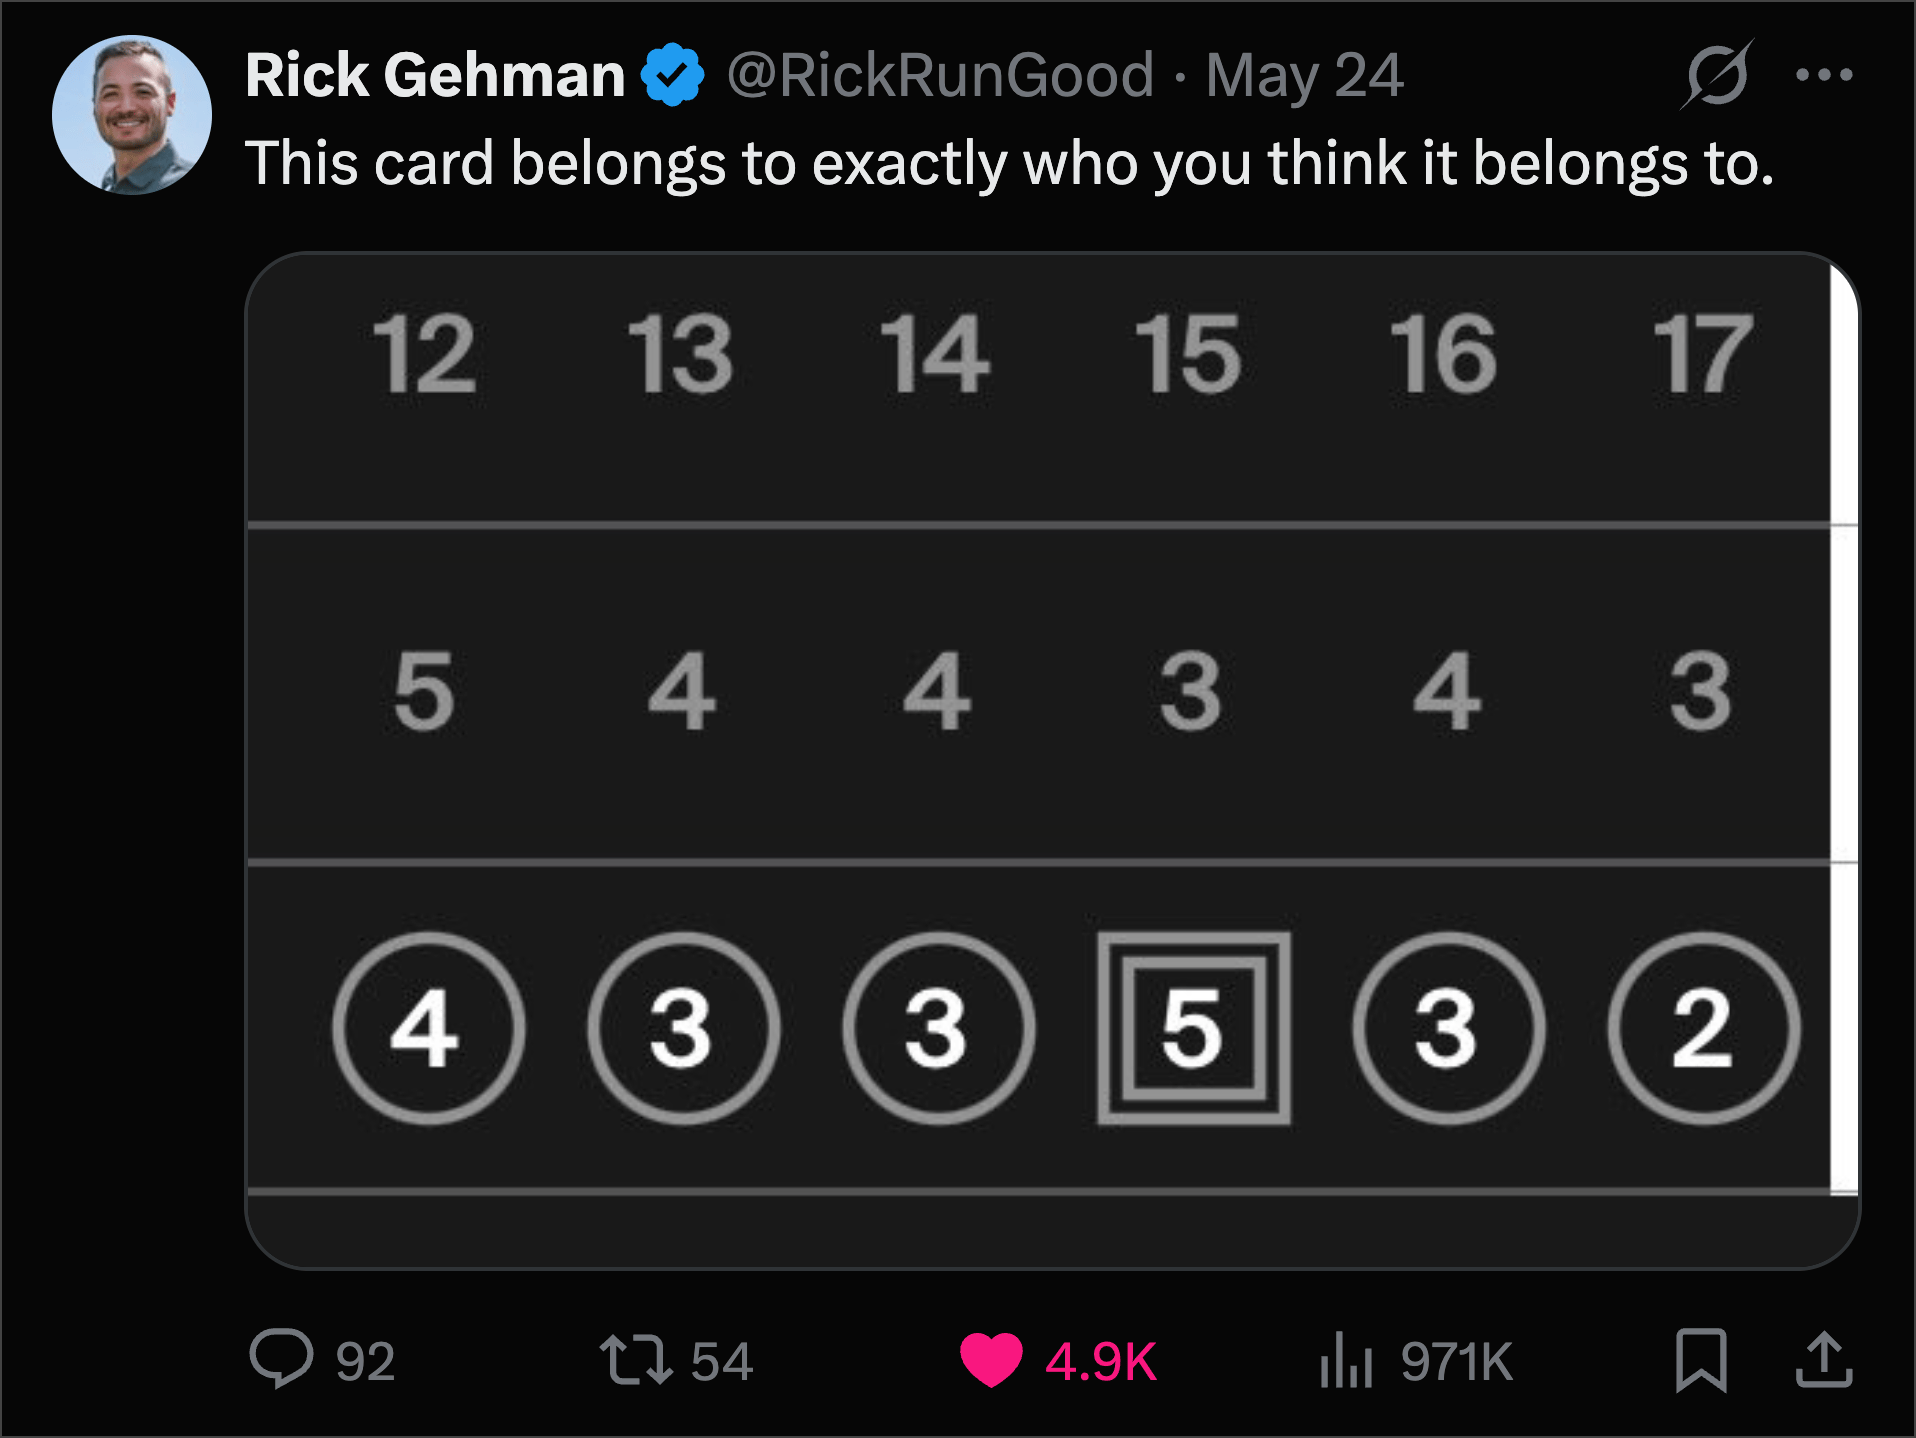
Task: Click the 4.9K likes count
Action: (x=1100, y=1361)
